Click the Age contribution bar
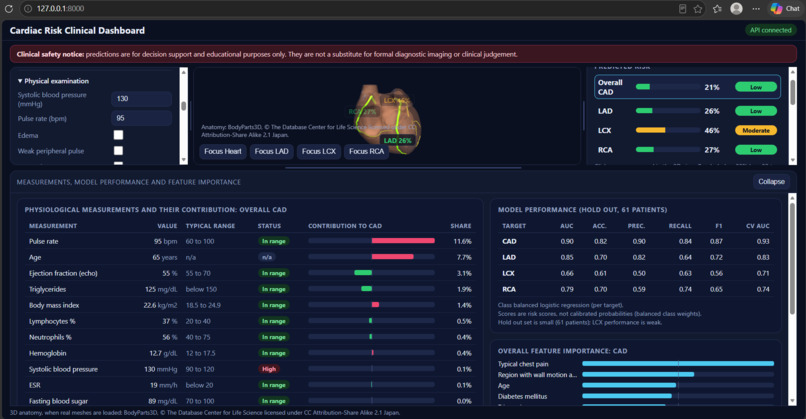 pos(371,257)
